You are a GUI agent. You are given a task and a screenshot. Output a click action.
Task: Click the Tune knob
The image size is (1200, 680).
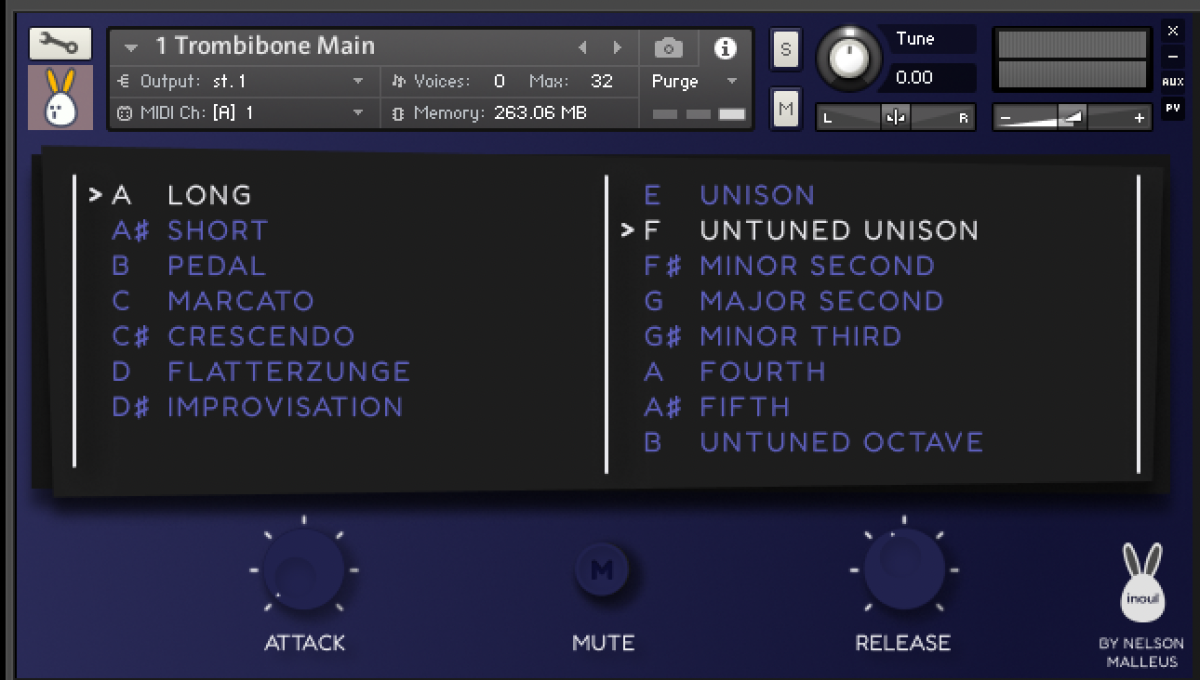[x=848, y=58]
